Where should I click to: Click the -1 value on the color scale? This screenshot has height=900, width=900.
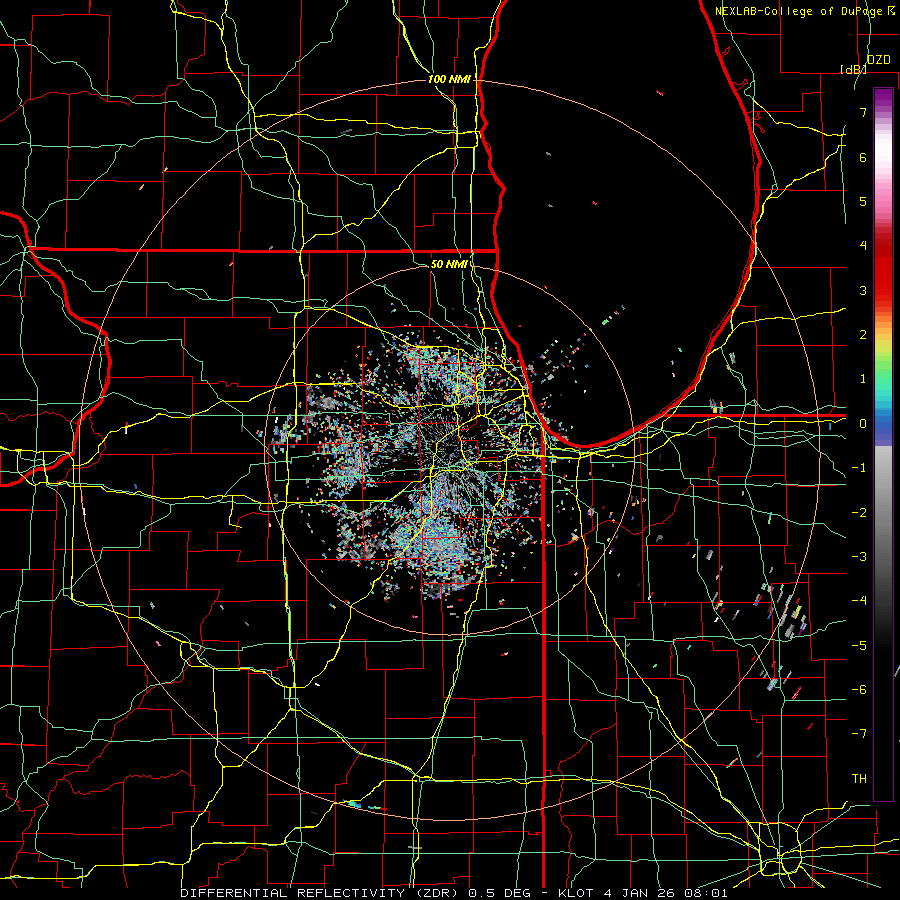pos(859,468)
